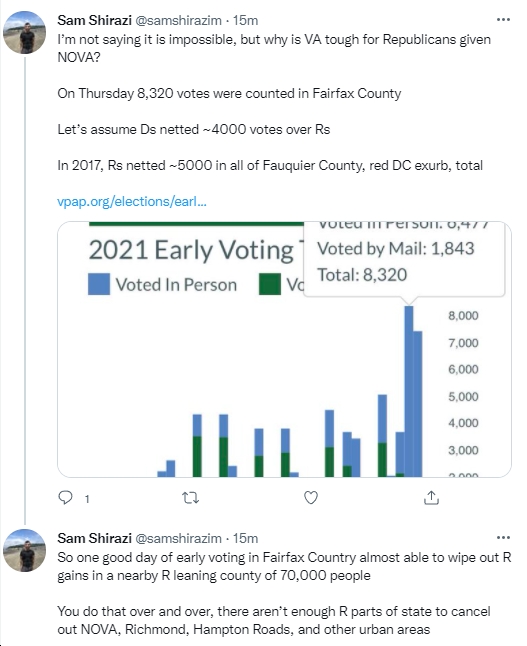Click the @samshirazim handle on second tweet
527x646 pixels.
pyautogui.click(x=178, y=538)
